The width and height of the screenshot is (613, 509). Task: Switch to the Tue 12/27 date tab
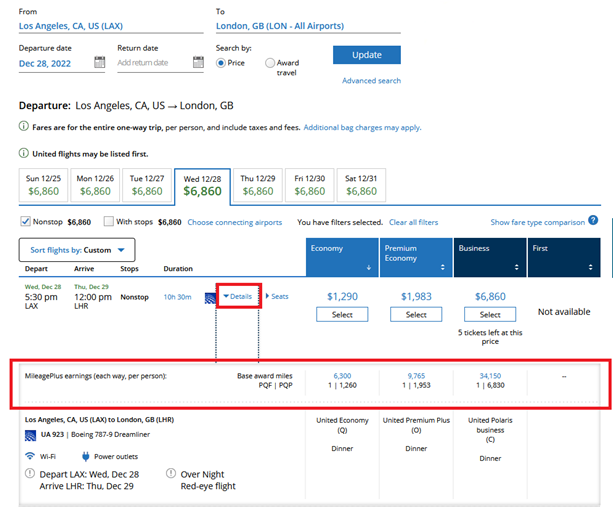click(147, 185)
